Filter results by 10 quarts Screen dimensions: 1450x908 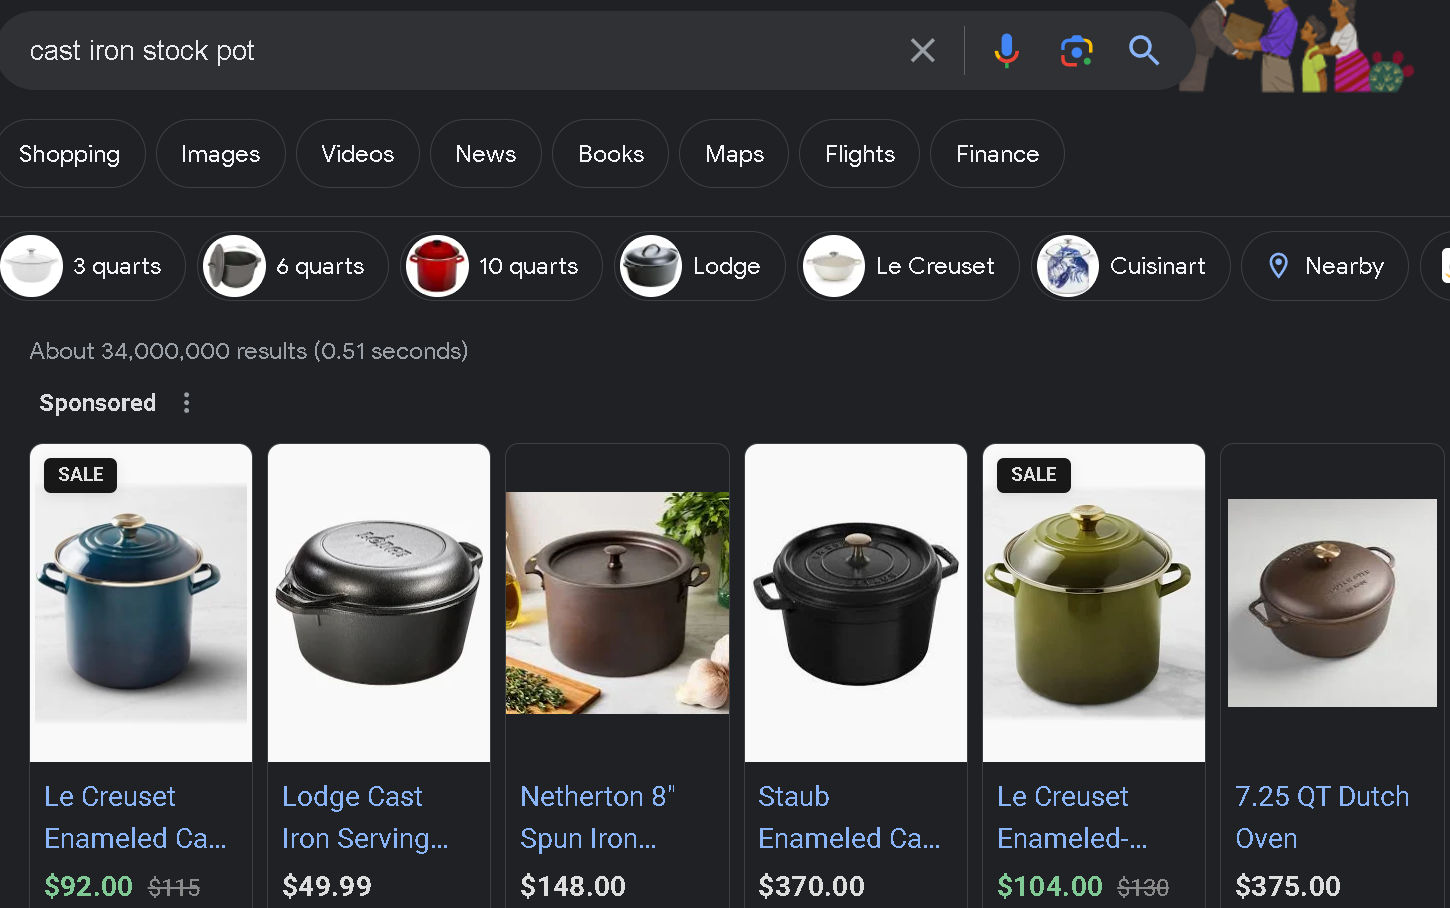(x=501, y=266)
